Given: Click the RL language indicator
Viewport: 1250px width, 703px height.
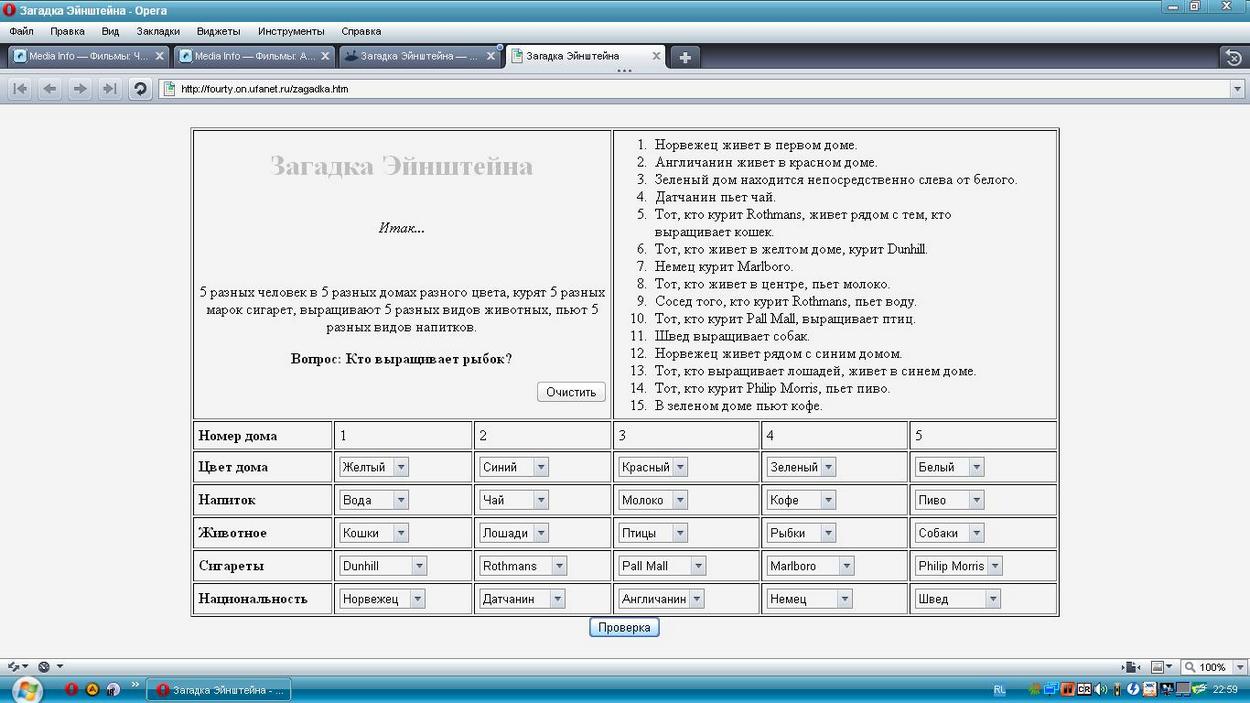Looking at the screenshot, I should tap(1000, 690).
